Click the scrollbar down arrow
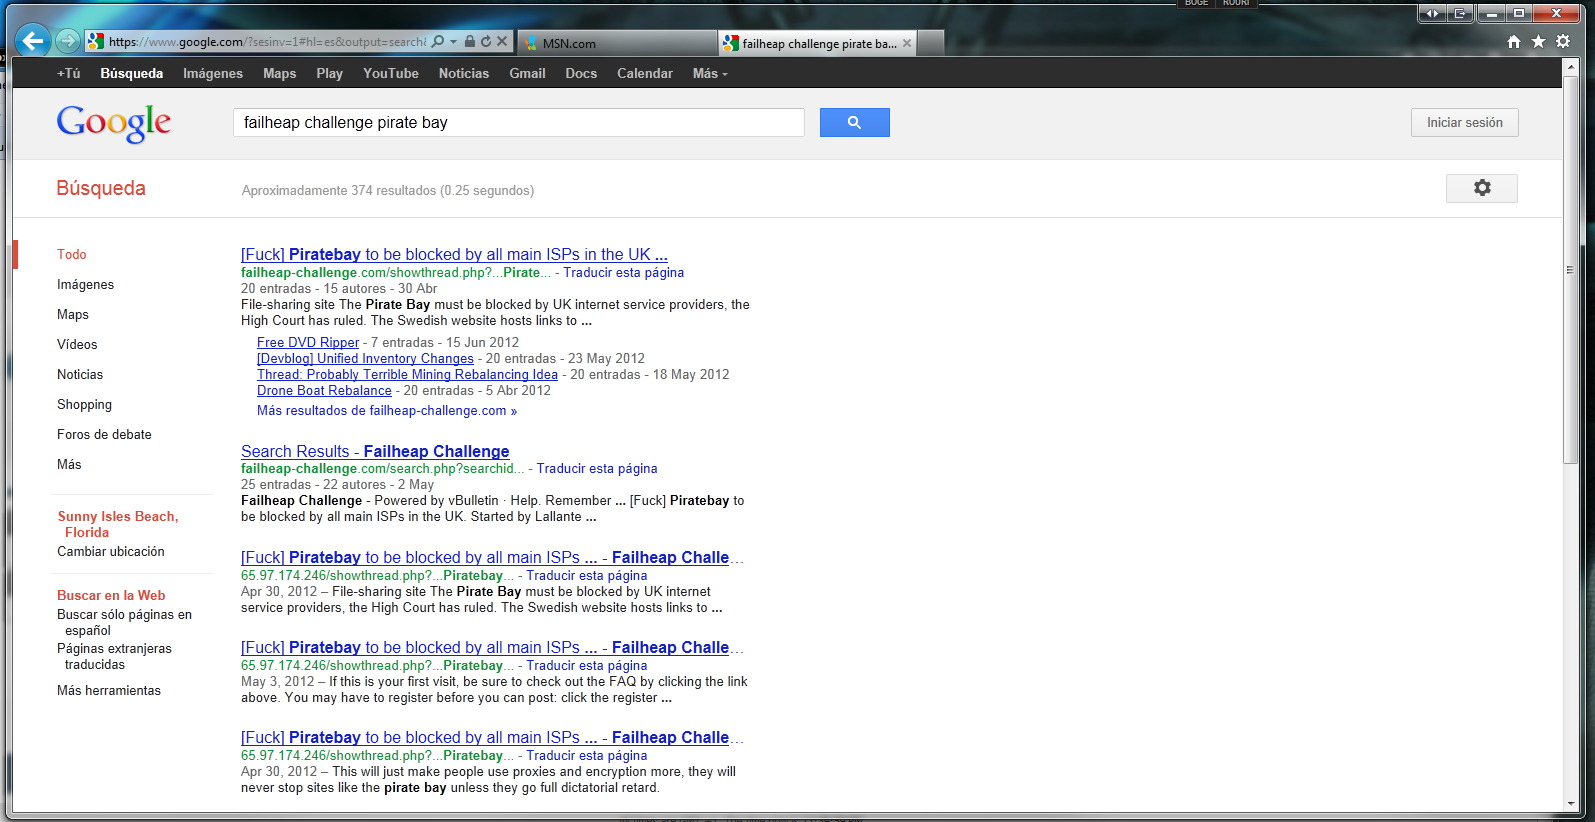The image size is (1595, 822). (x=1571, y=803)
